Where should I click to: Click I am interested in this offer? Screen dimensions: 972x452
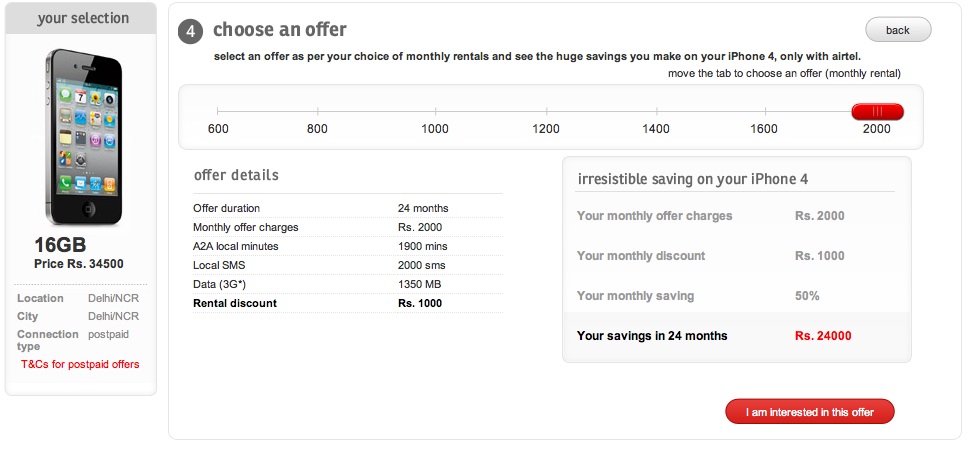(x=809, y=411)
